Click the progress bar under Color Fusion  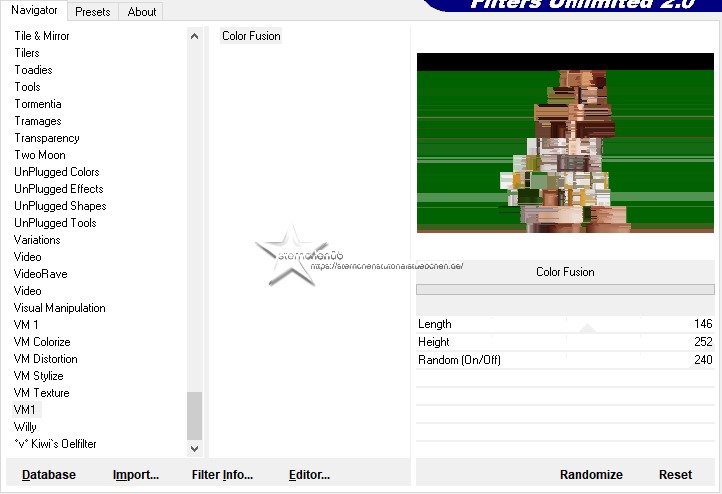tap(565, 290)
